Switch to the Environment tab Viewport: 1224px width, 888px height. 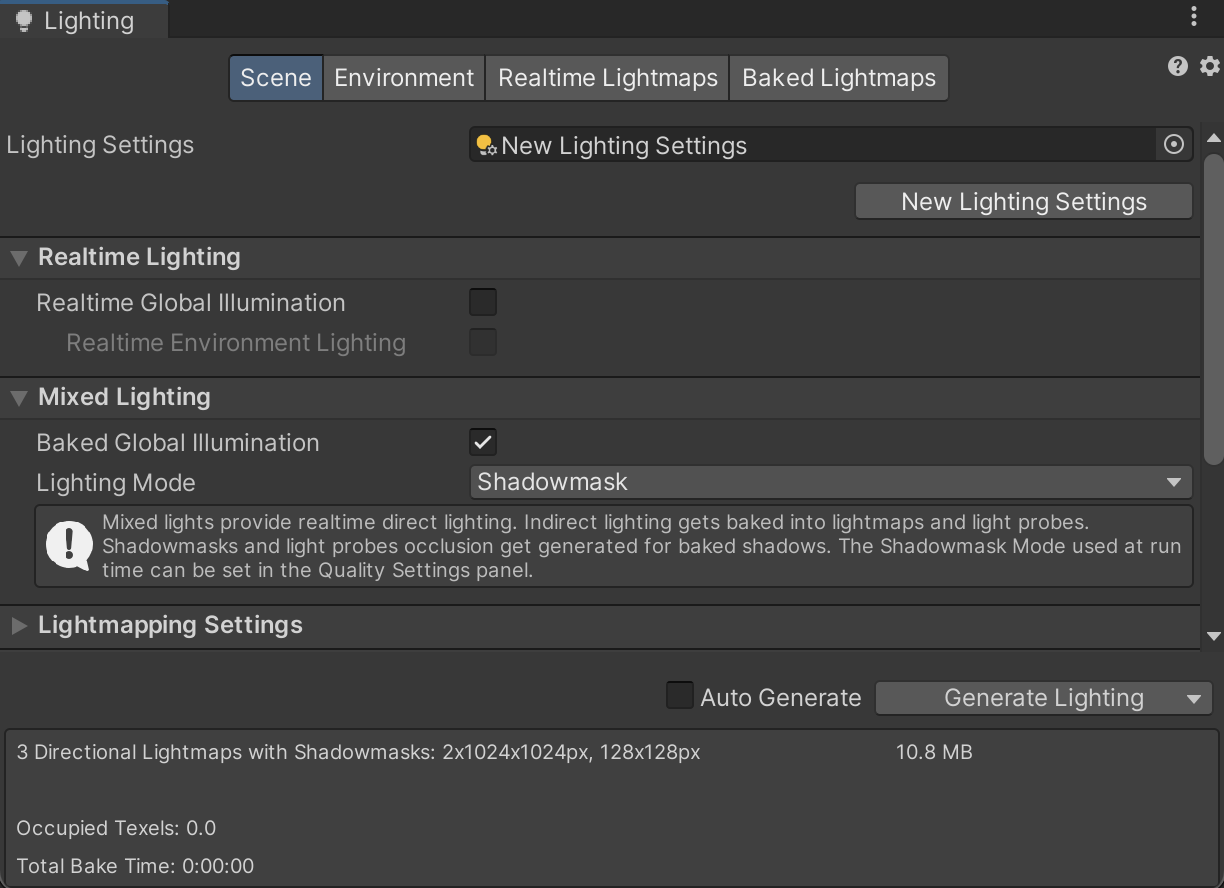click(404, 78)
